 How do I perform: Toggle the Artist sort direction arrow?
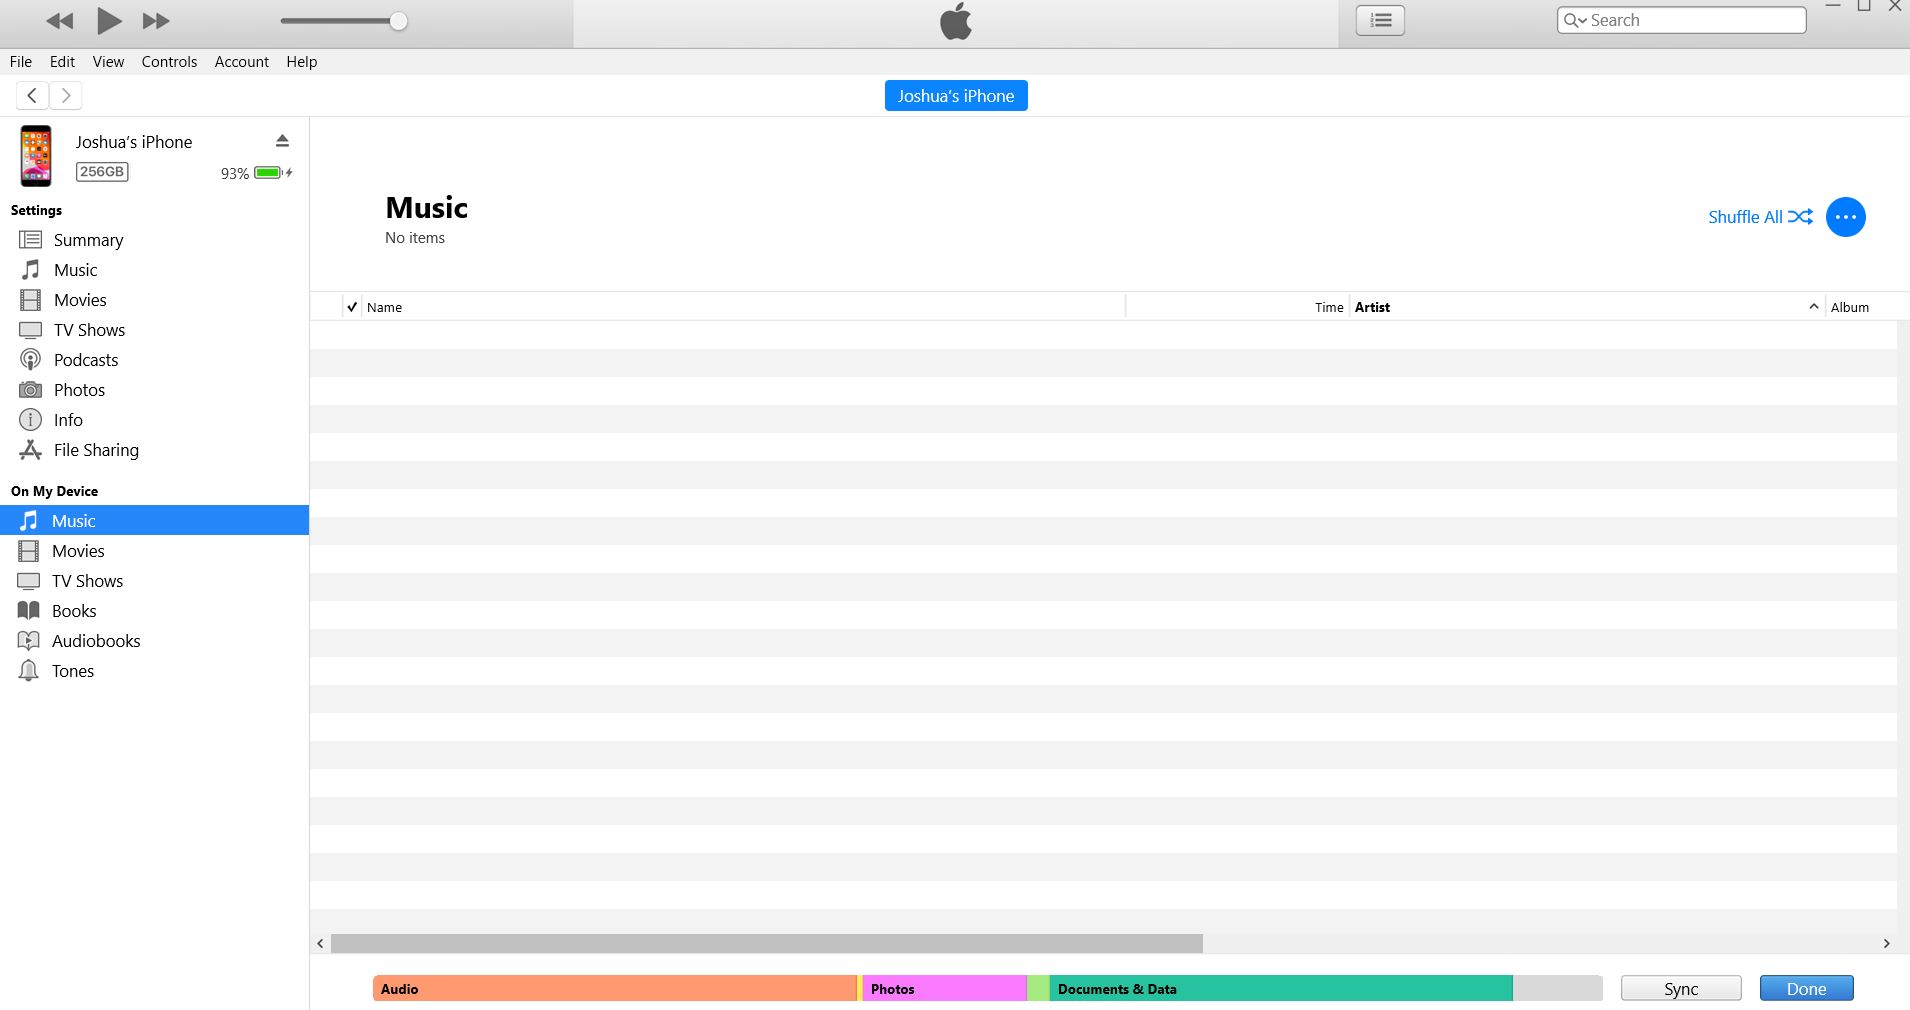coord(1814,306)
